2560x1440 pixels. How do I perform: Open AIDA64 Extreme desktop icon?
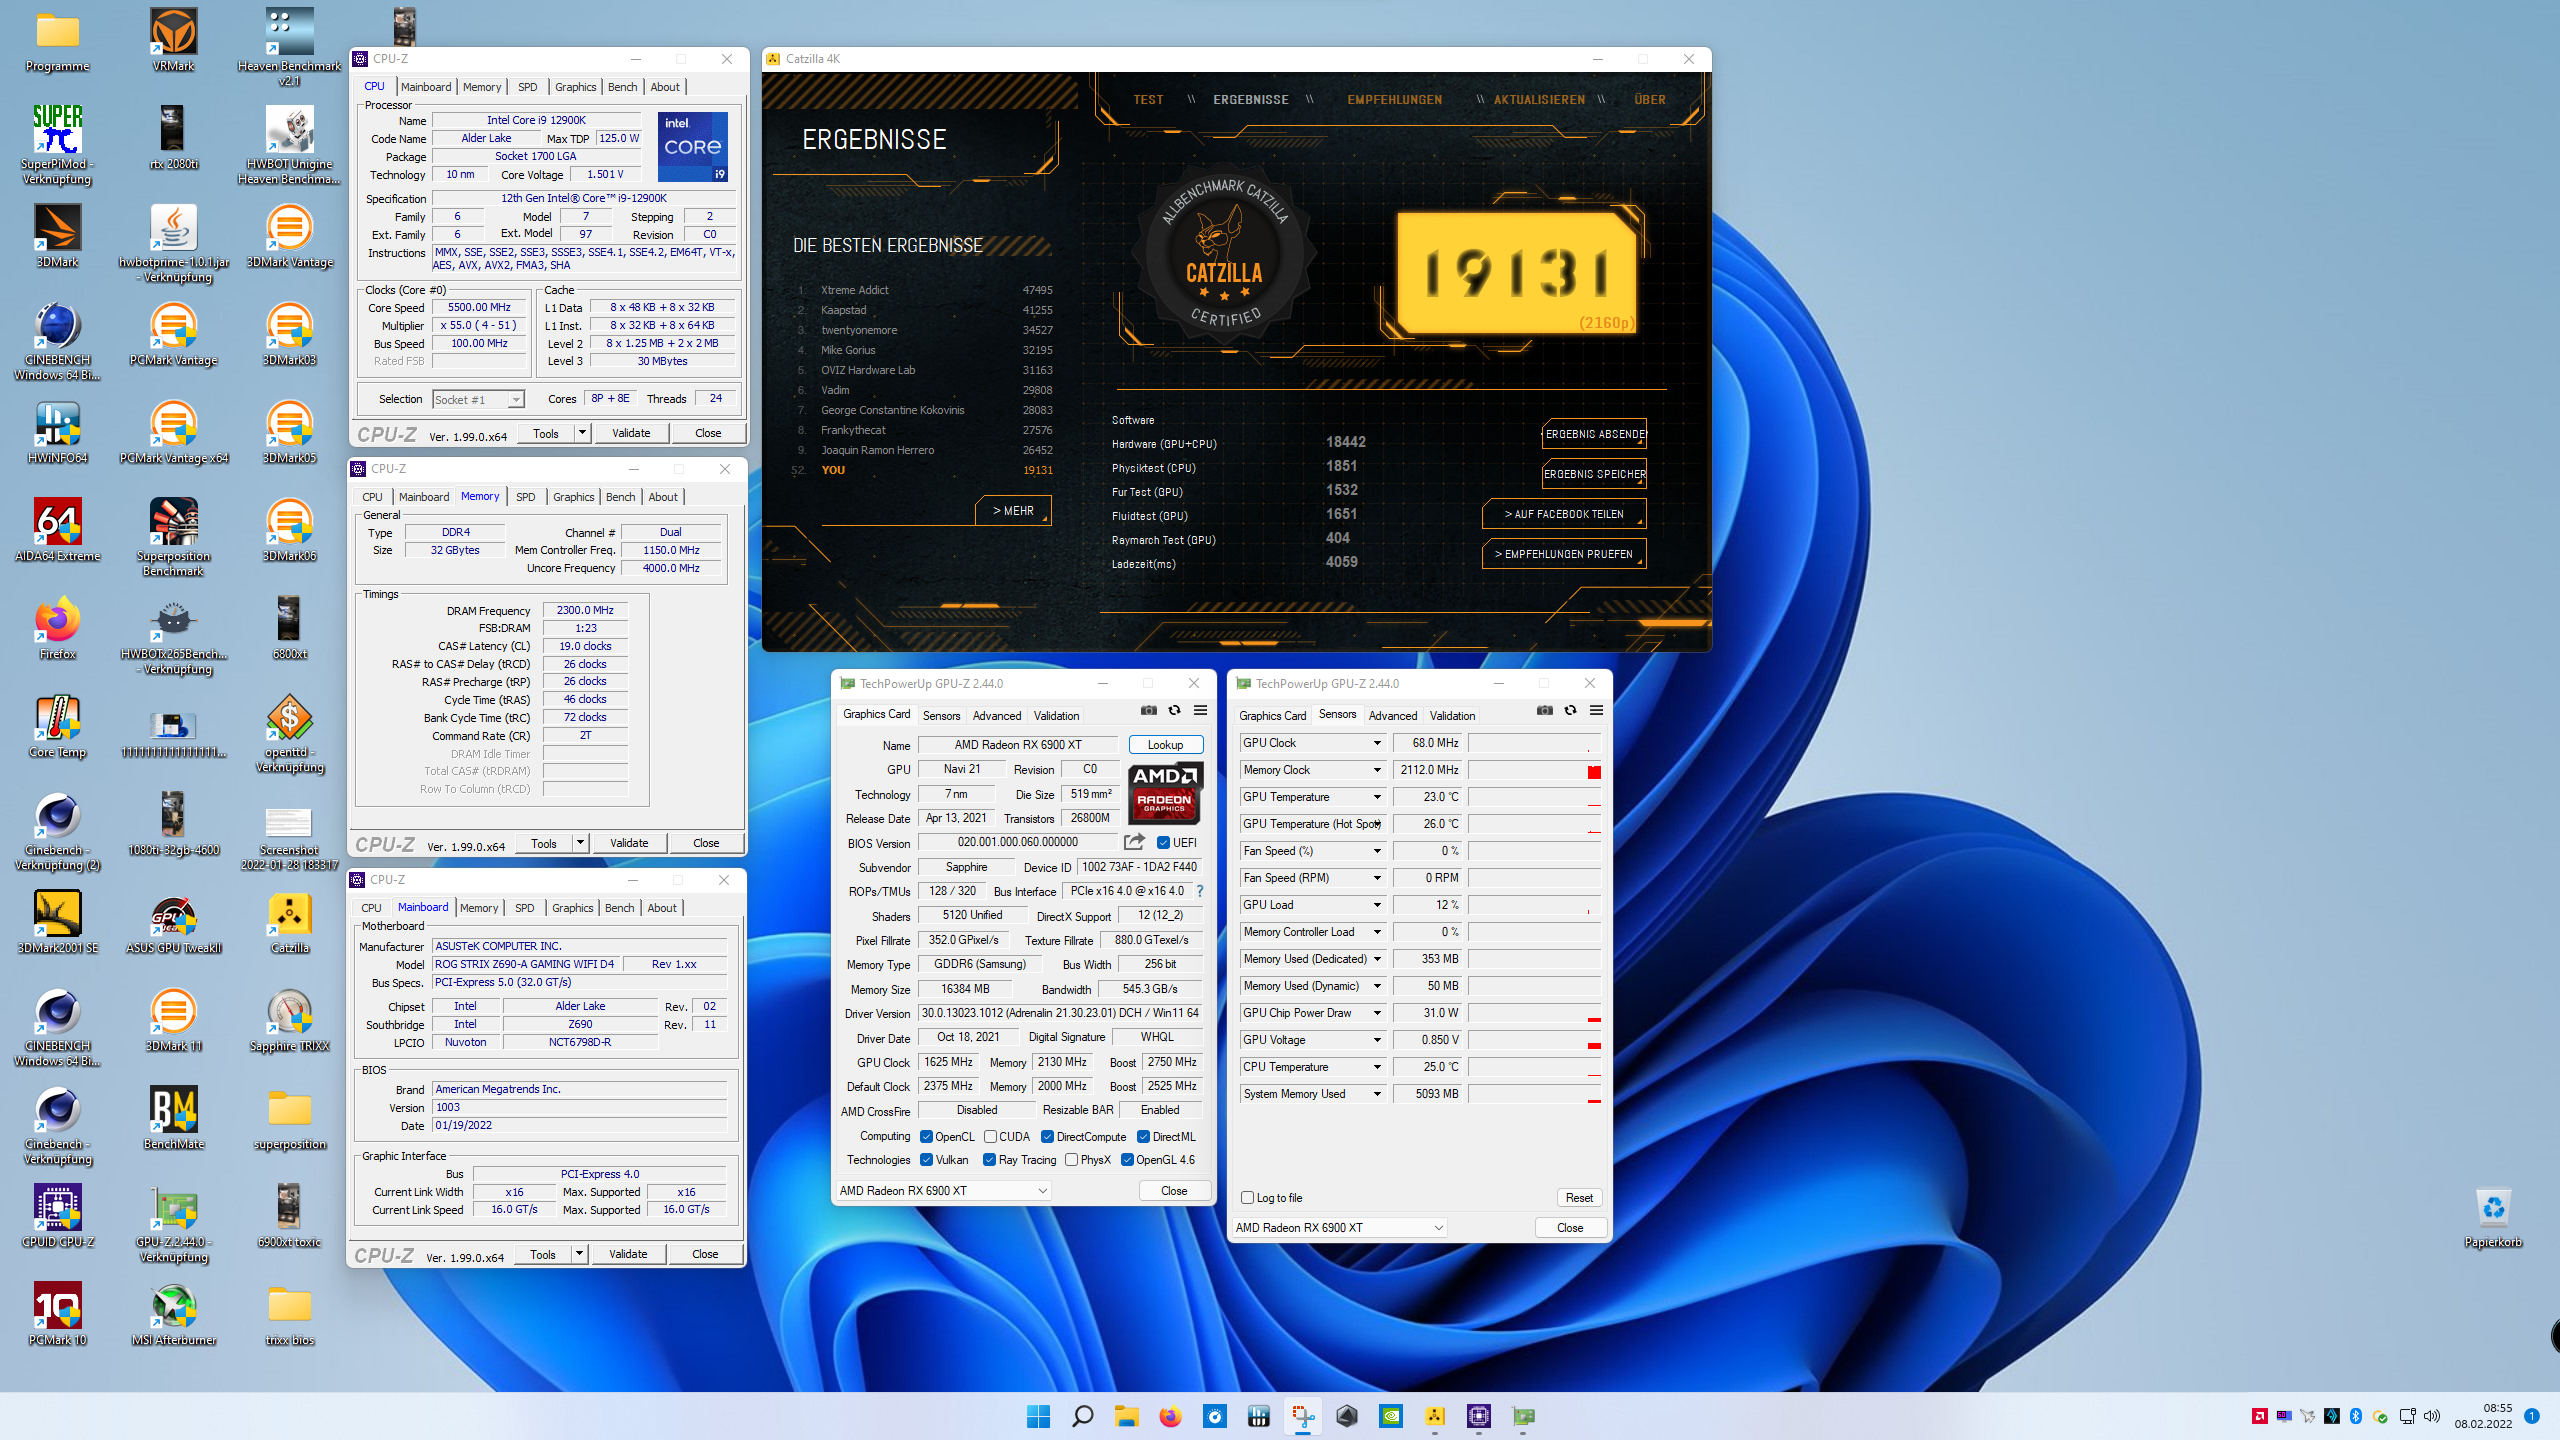[x=57, y=530]
